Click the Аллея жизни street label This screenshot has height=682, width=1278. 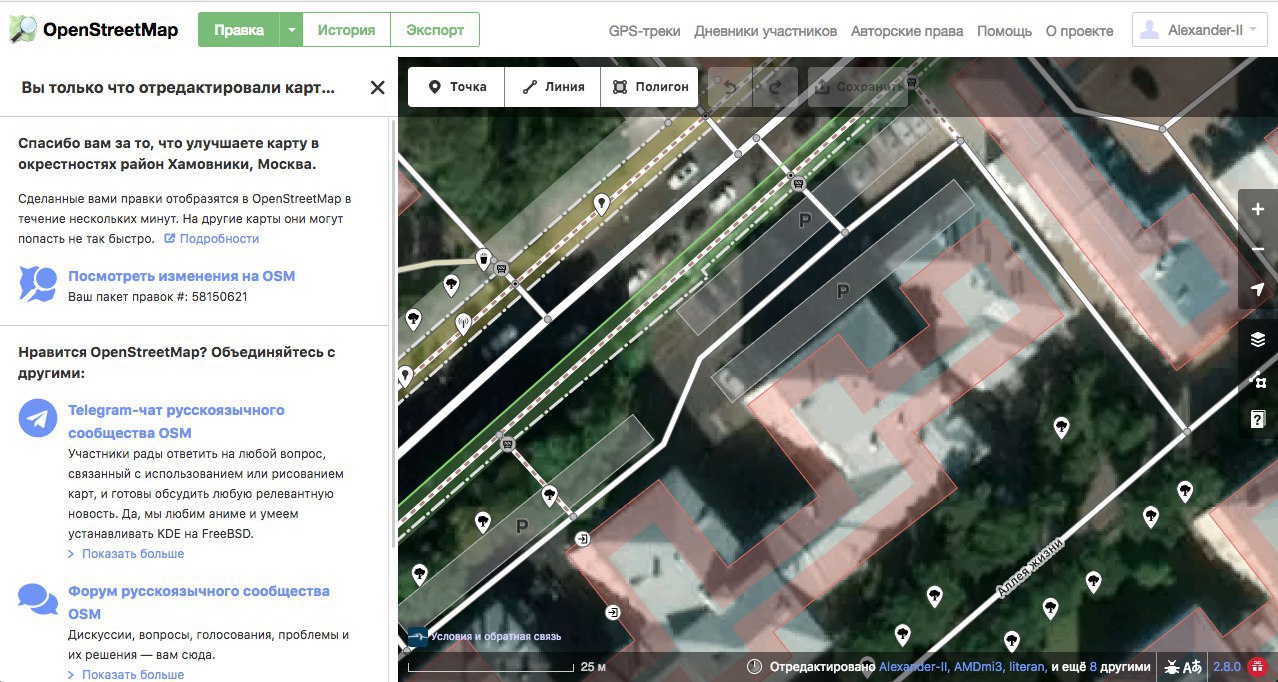click(x=1029, y=568)
